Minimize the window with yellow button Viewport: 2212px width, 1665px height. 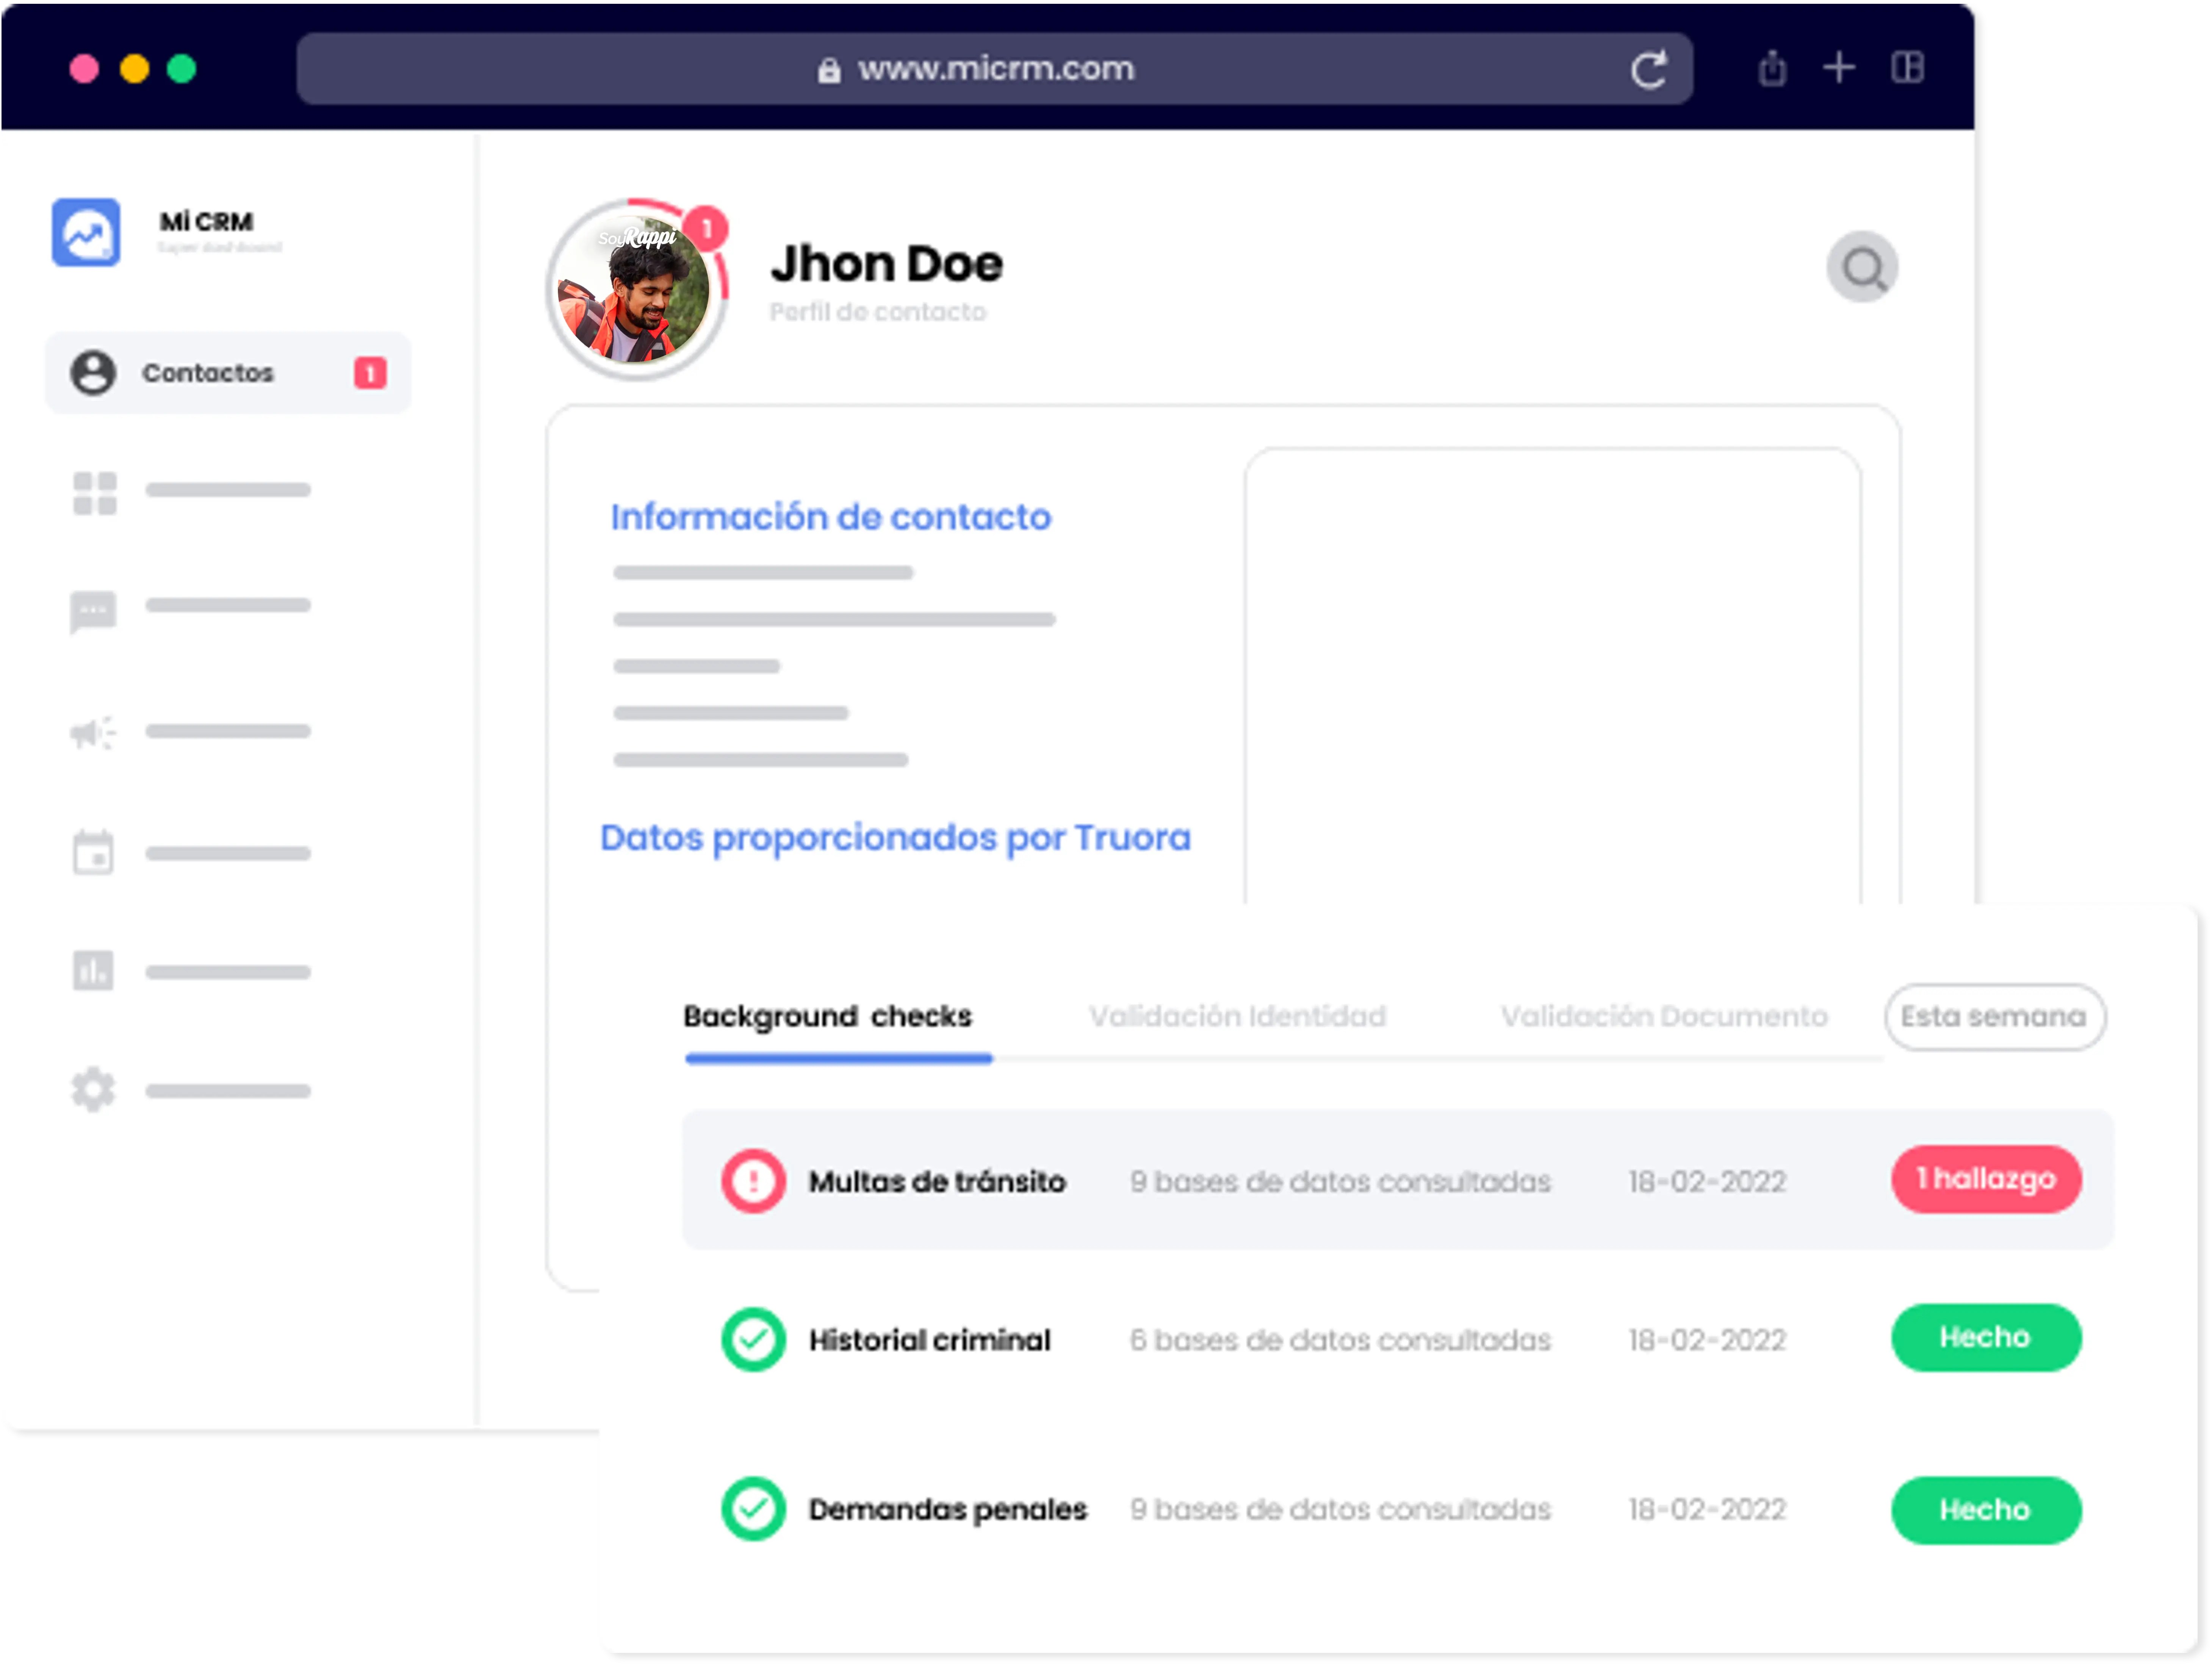click(134, 69)
